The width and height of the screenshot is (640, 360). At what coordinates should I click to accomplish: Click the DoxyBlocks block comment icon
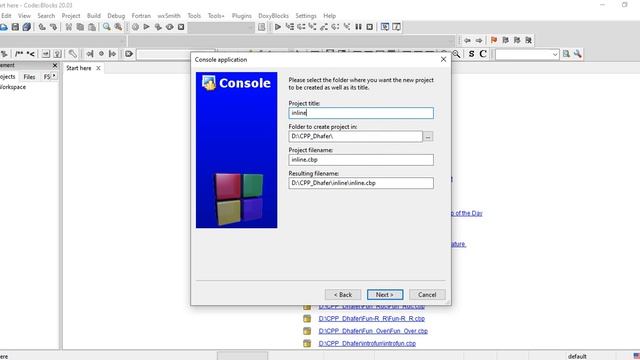tap(19, 54)
